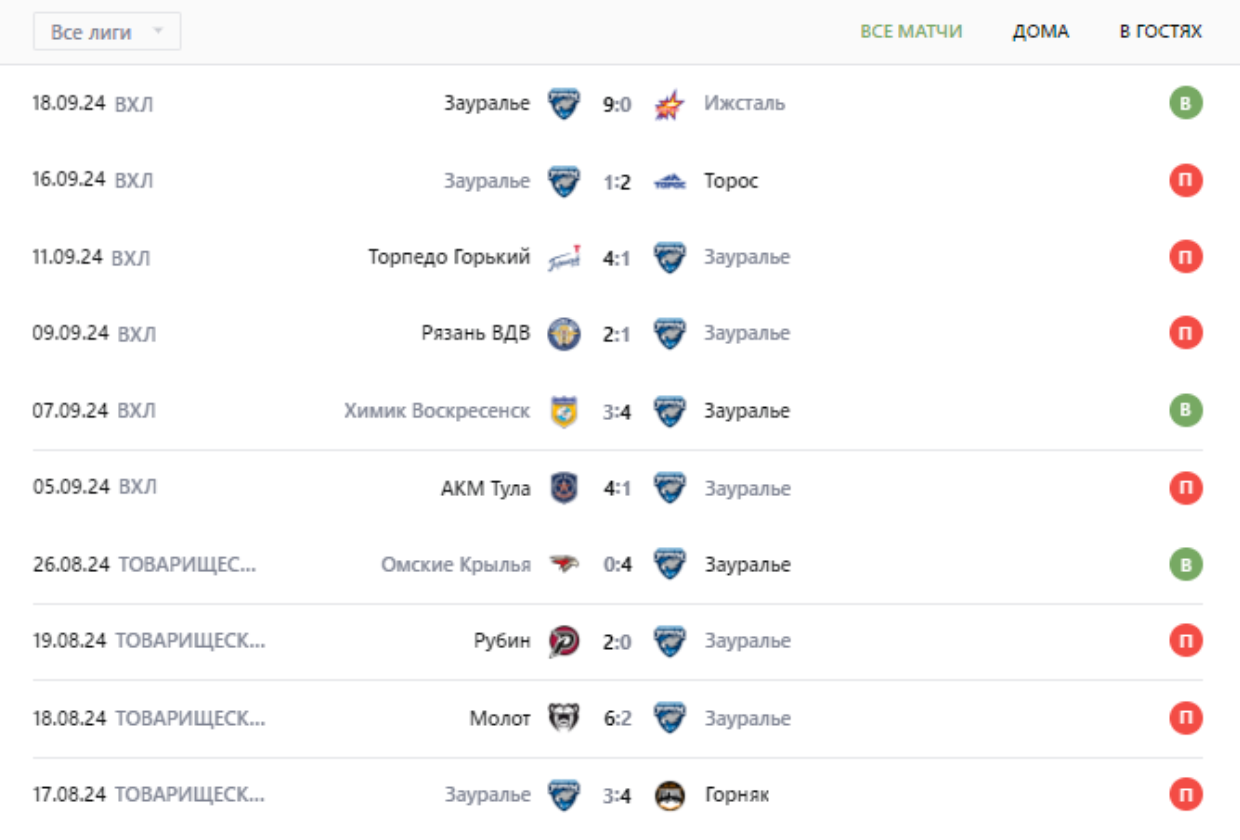Select the В ГОСТЯХ tab
Image resolution: width=1240 pixels, height=840 pixels.
(x=1160, y=31)
